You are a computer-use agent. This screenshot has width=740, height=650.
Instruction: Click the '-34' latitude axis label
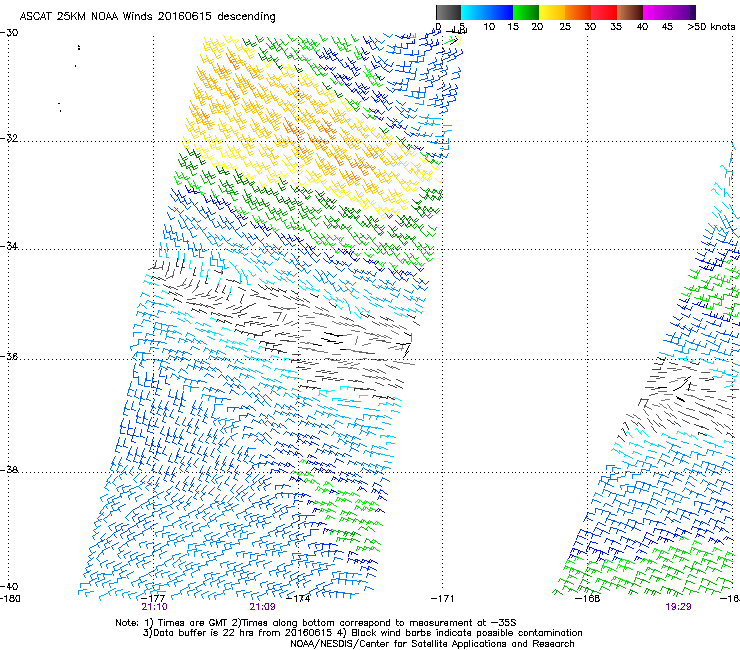[9, 246]
